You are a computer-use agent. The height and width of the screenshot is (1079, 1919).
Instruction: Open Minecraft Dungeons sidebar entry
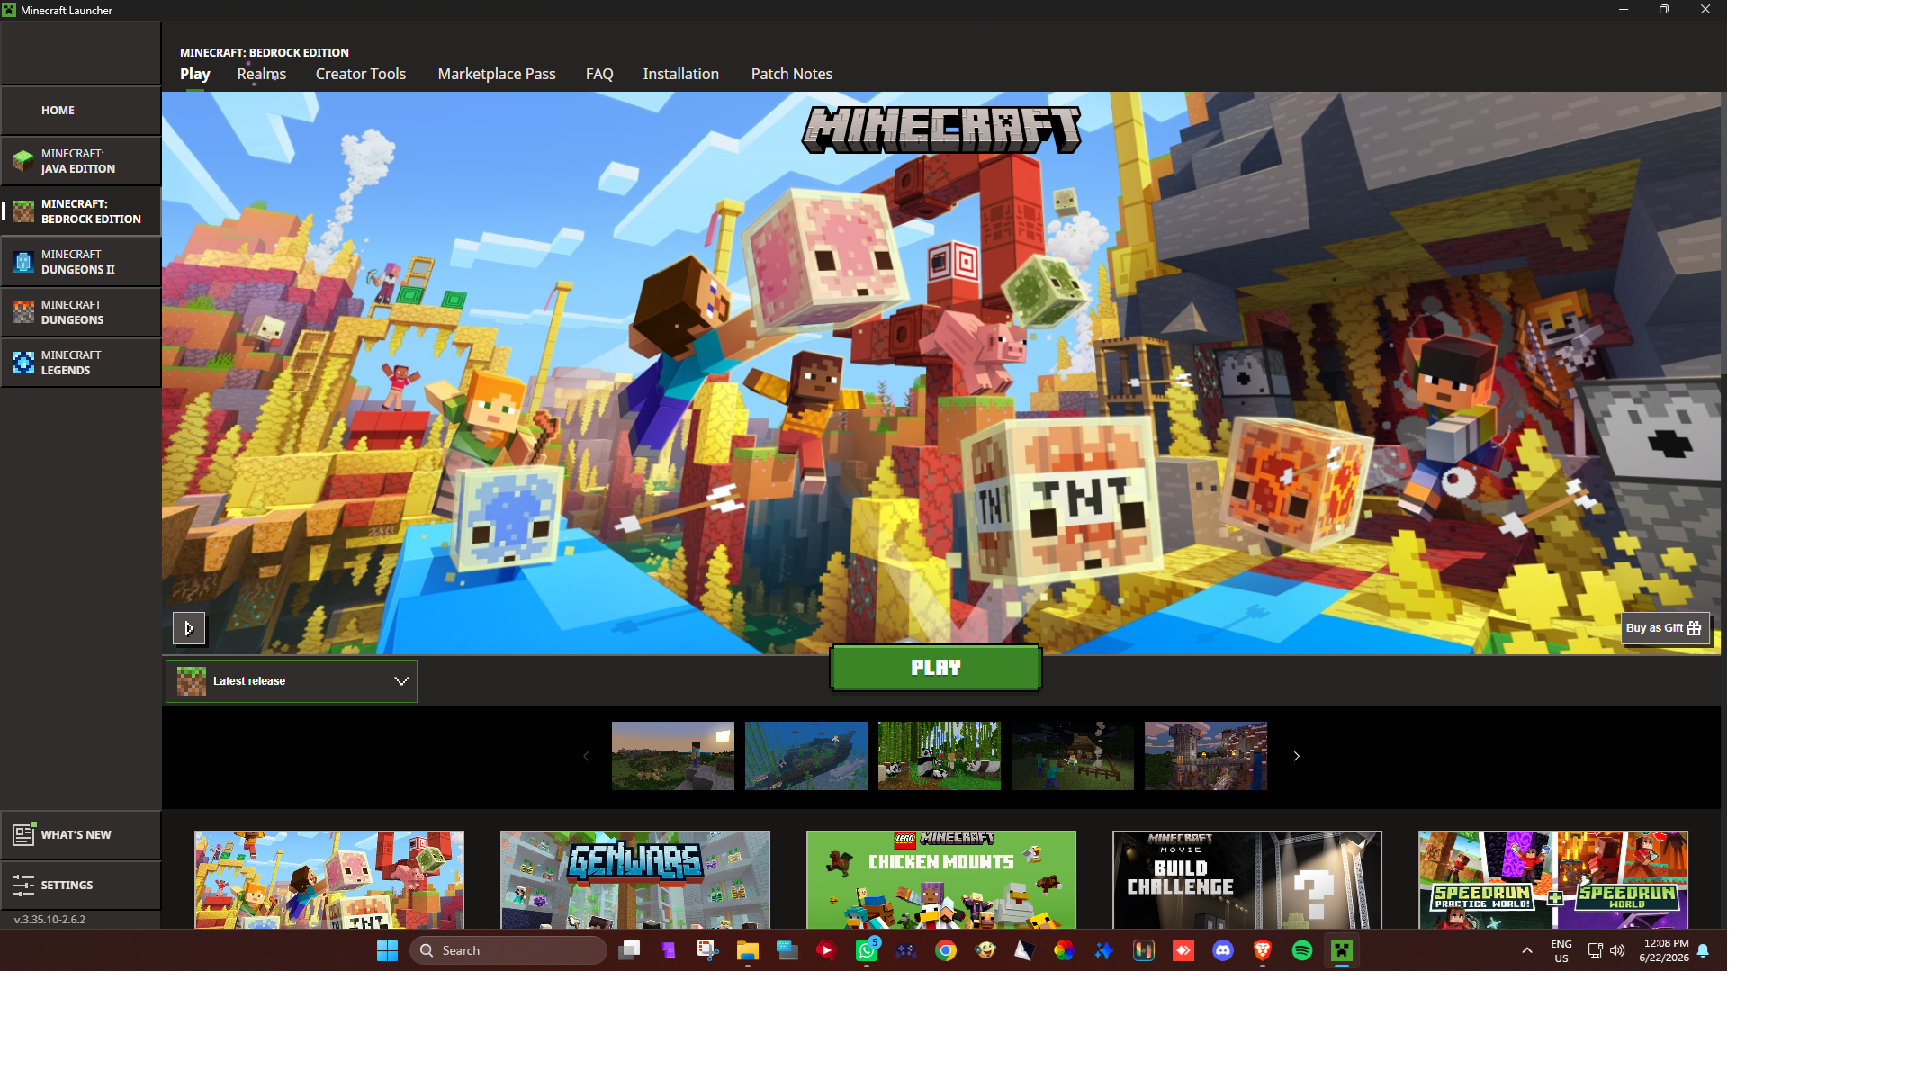80,312
